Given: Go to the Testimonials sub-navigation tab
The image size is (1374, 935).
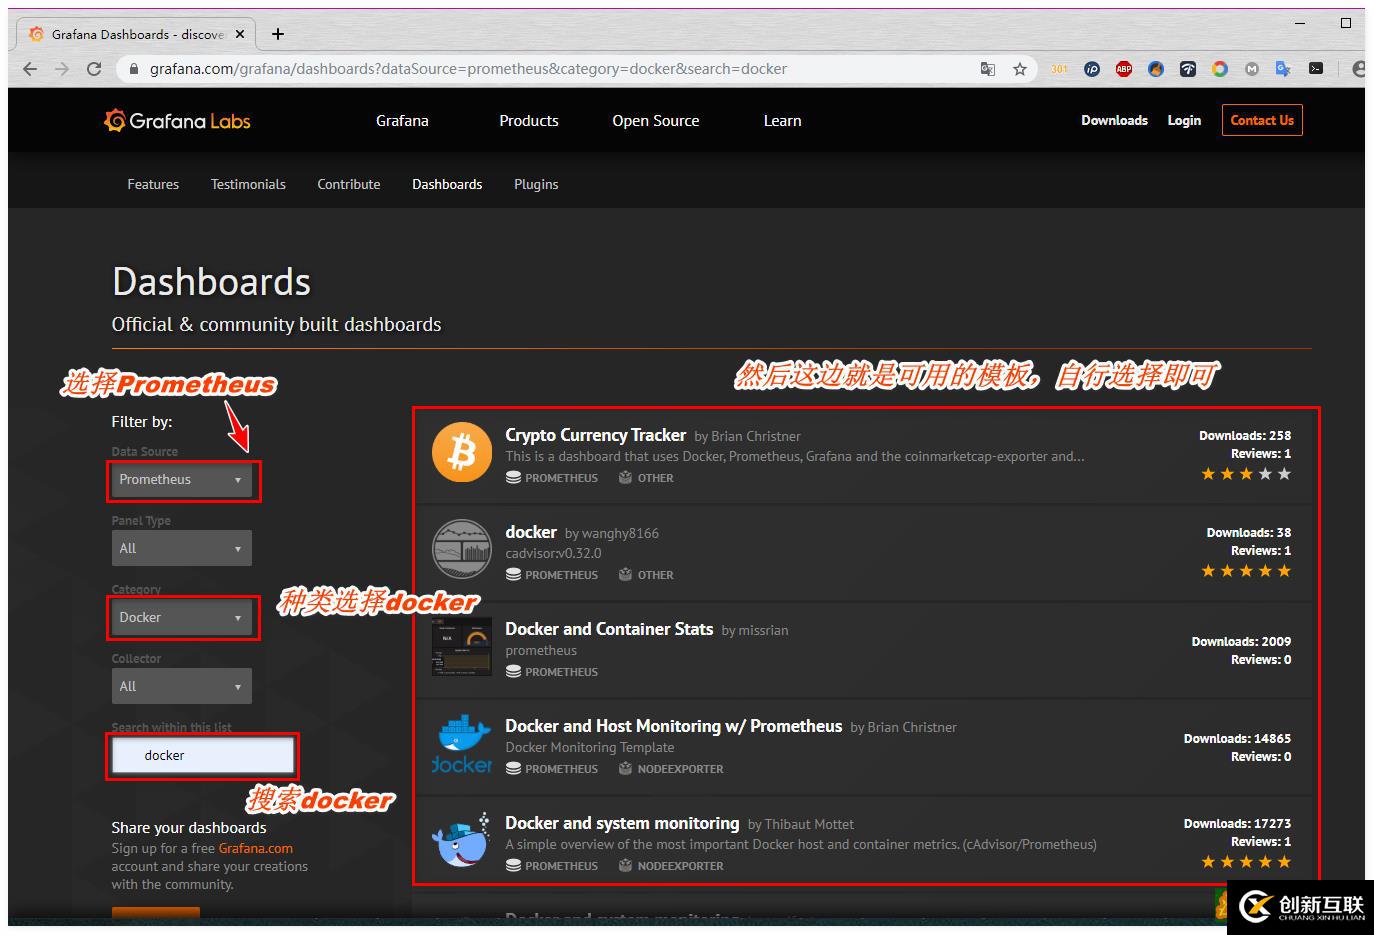Looking at the screenshot, I should pyautogui.click(x=248, y=184).
